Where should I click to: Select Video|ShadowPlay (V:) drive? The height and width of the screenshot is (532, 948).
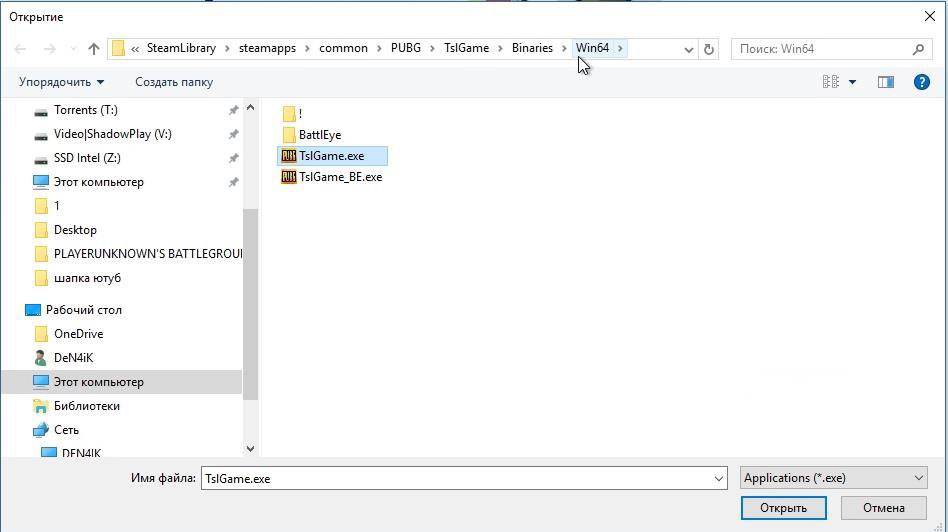tap(112, 134)
